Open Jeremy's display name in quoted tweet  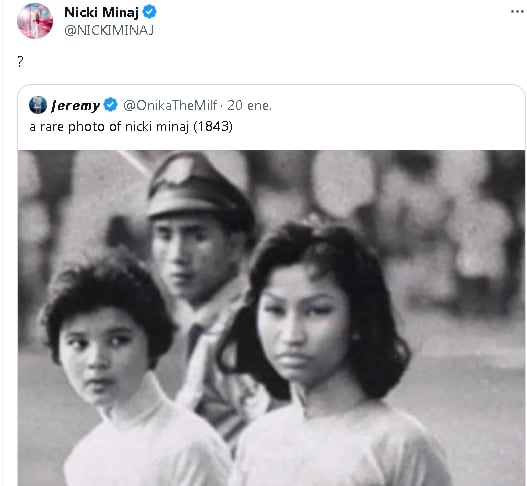coord(76,106)
